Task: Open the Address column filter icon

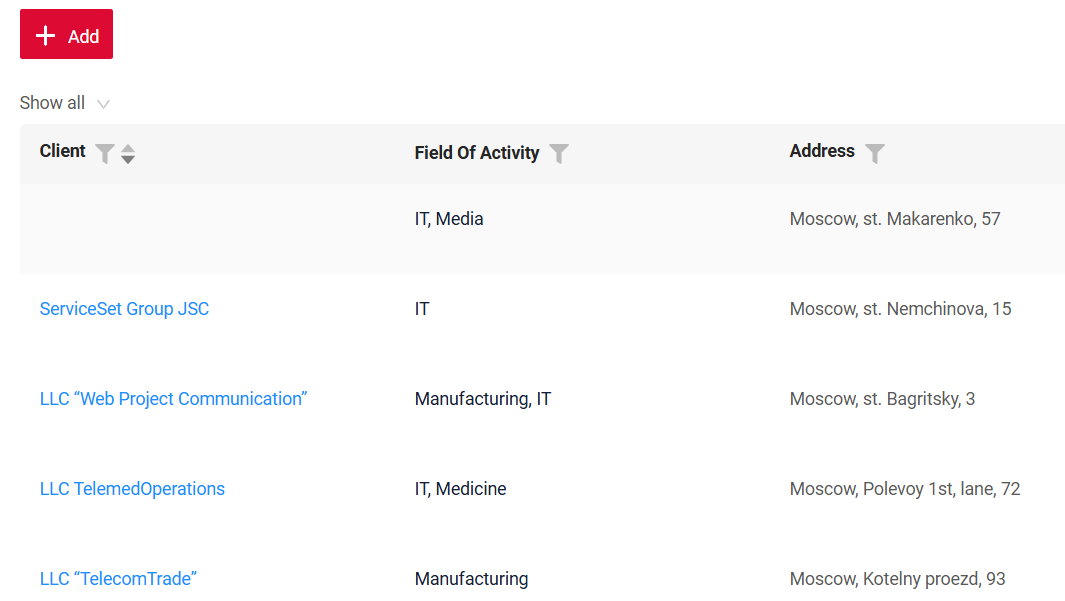Action: tap(875, 153)
